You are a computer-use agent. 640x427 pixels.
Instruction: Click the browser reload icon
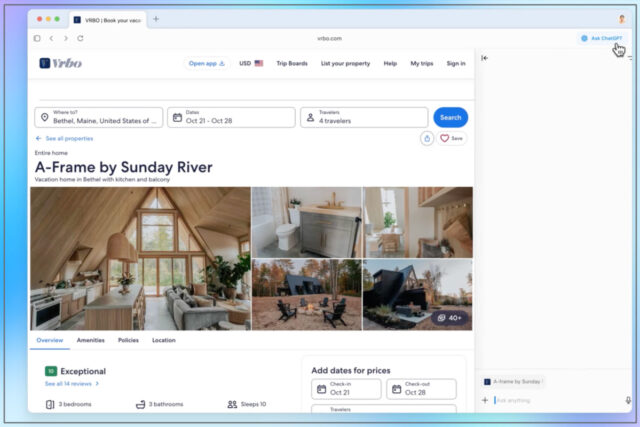[x=80, y=38]
